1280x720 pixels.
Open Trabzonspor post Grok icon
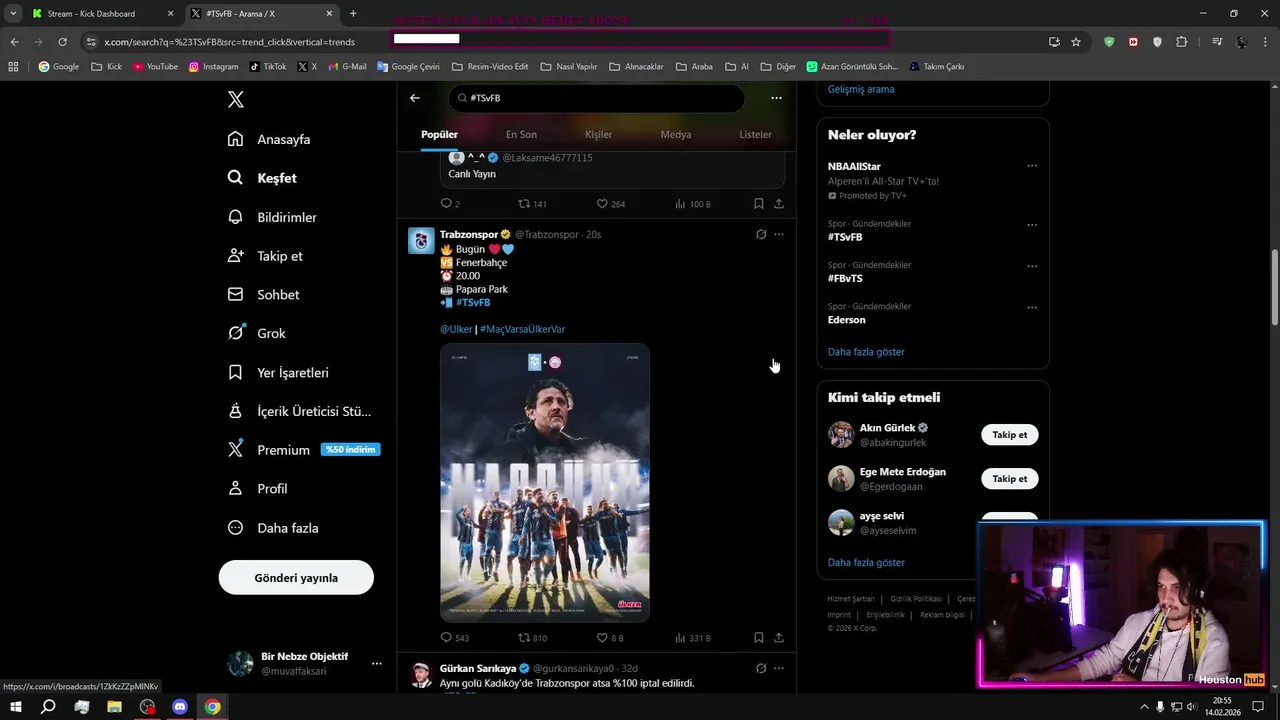point(761,234)
